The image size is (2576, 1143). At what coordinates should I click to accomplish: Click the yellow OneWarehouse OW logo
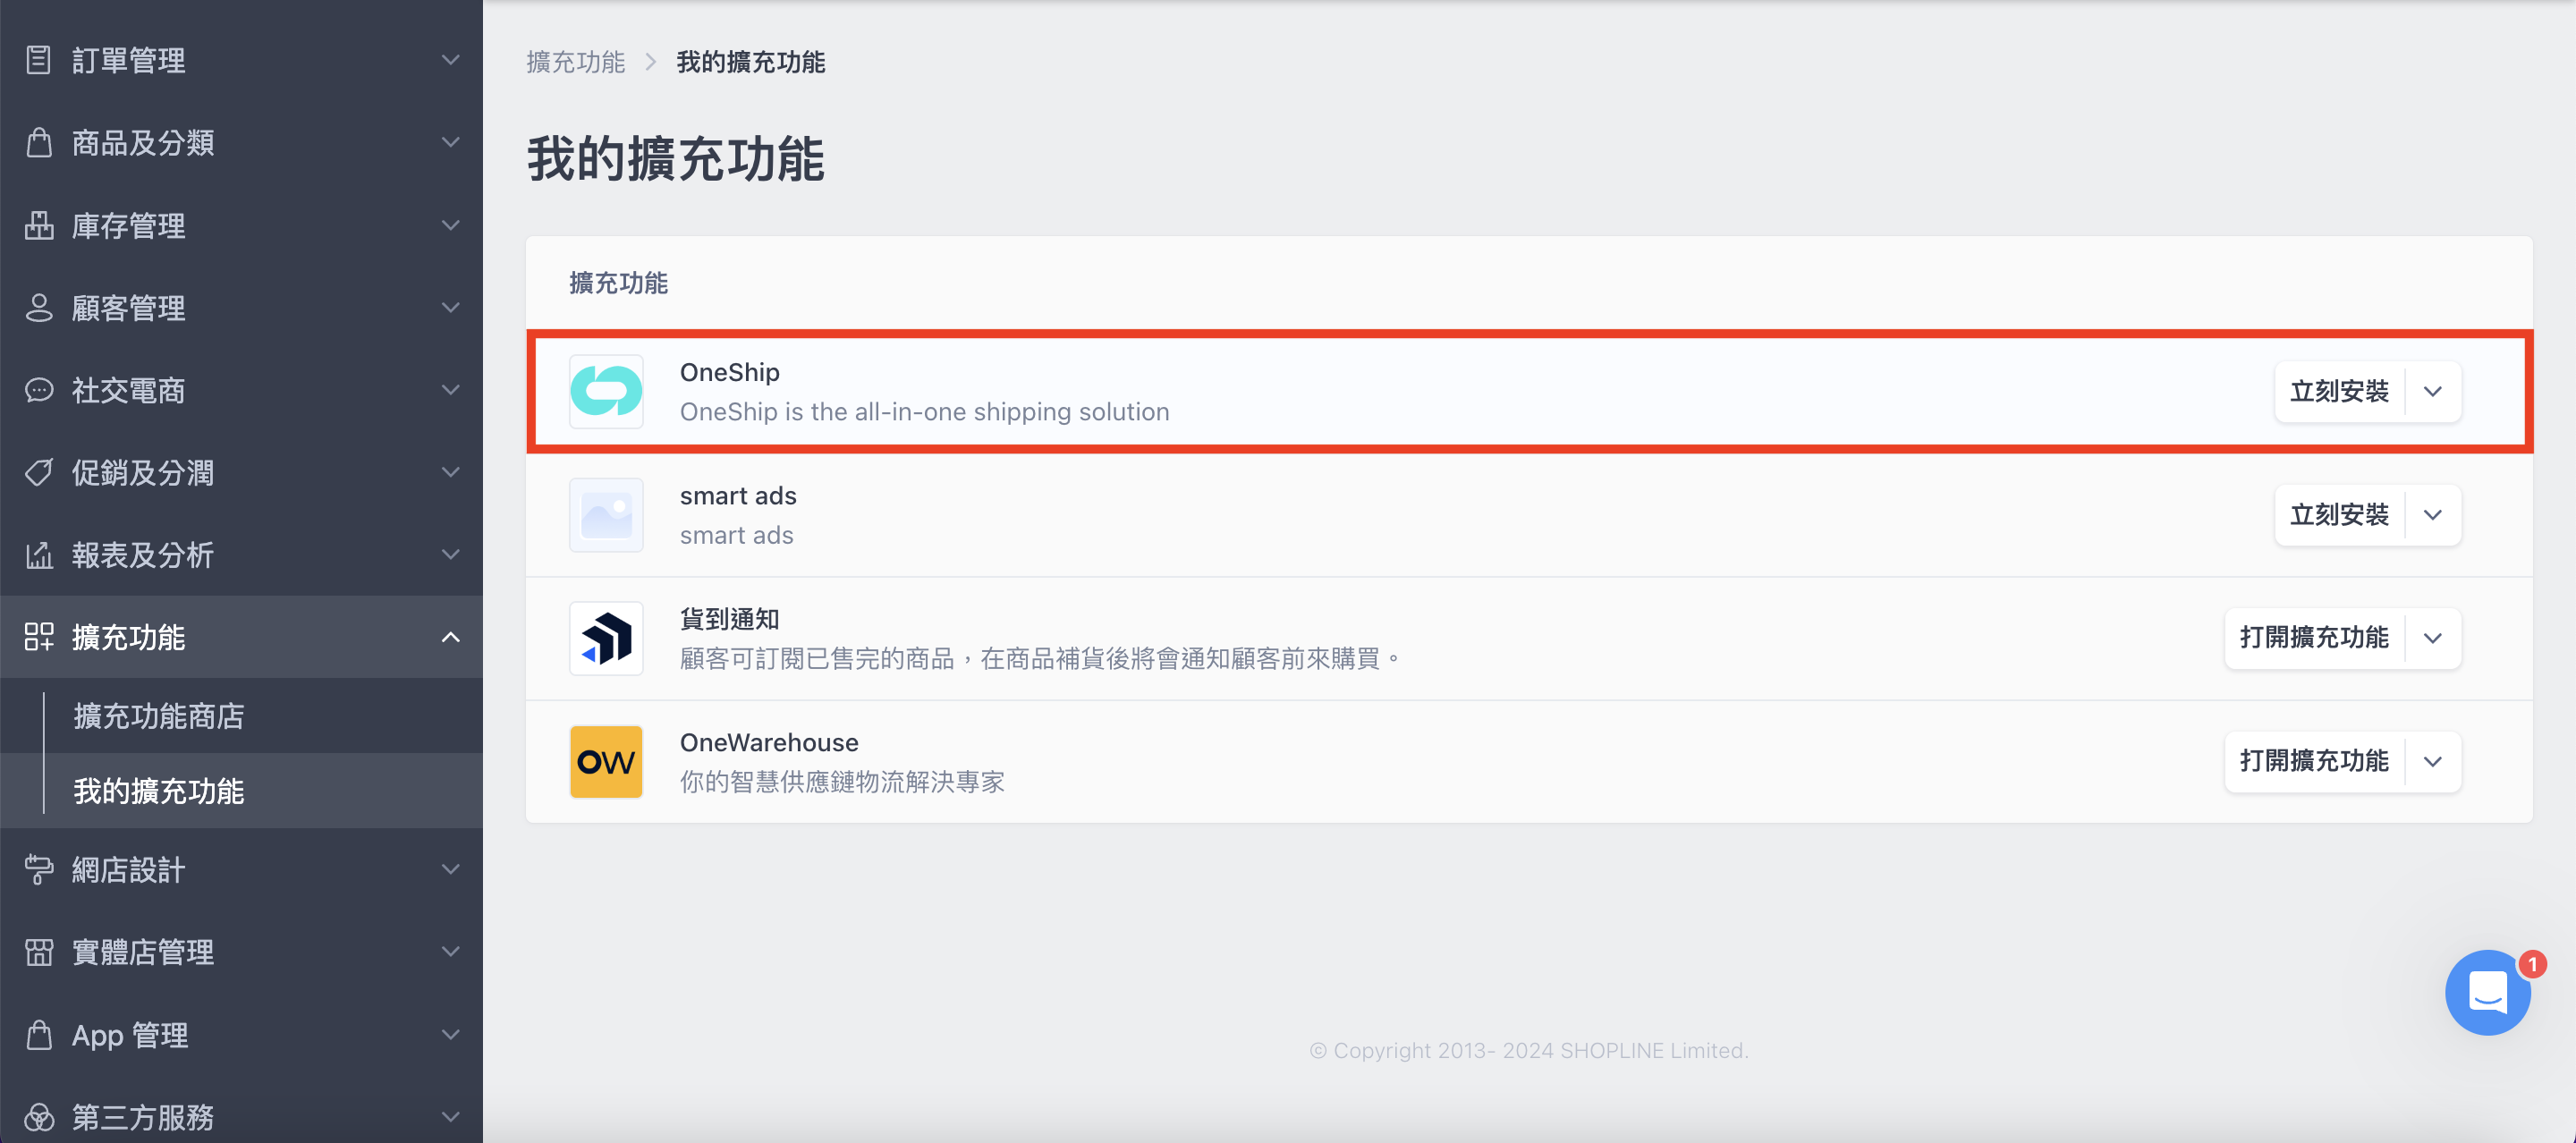(606, 761)
